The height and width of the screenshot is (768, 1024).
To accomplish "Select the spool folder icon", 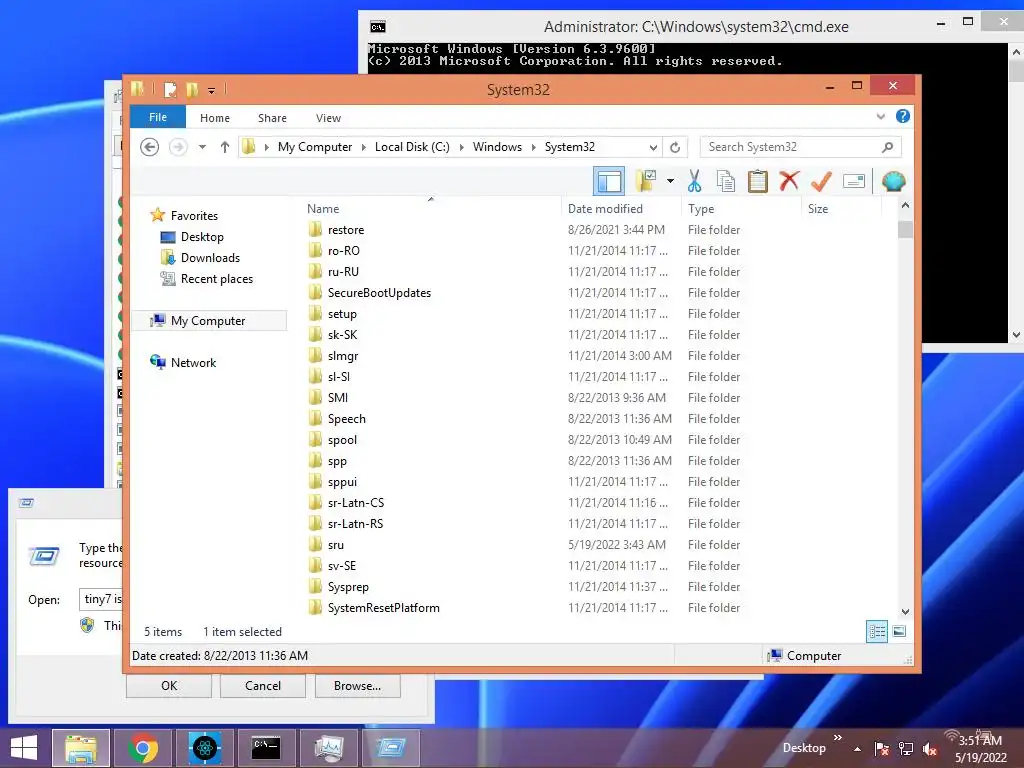I will coord(315,440).
